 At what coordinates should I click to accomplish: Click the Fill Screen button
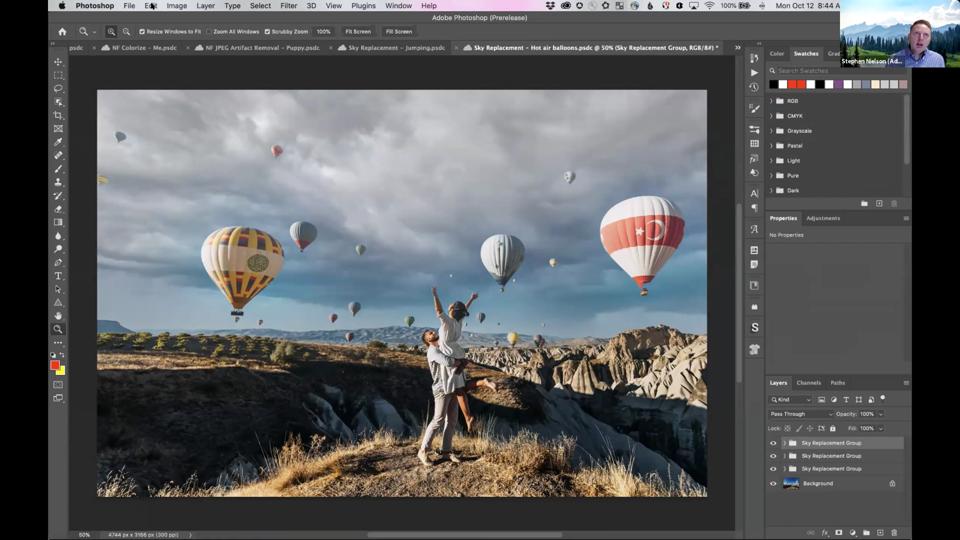coord(398,31)
